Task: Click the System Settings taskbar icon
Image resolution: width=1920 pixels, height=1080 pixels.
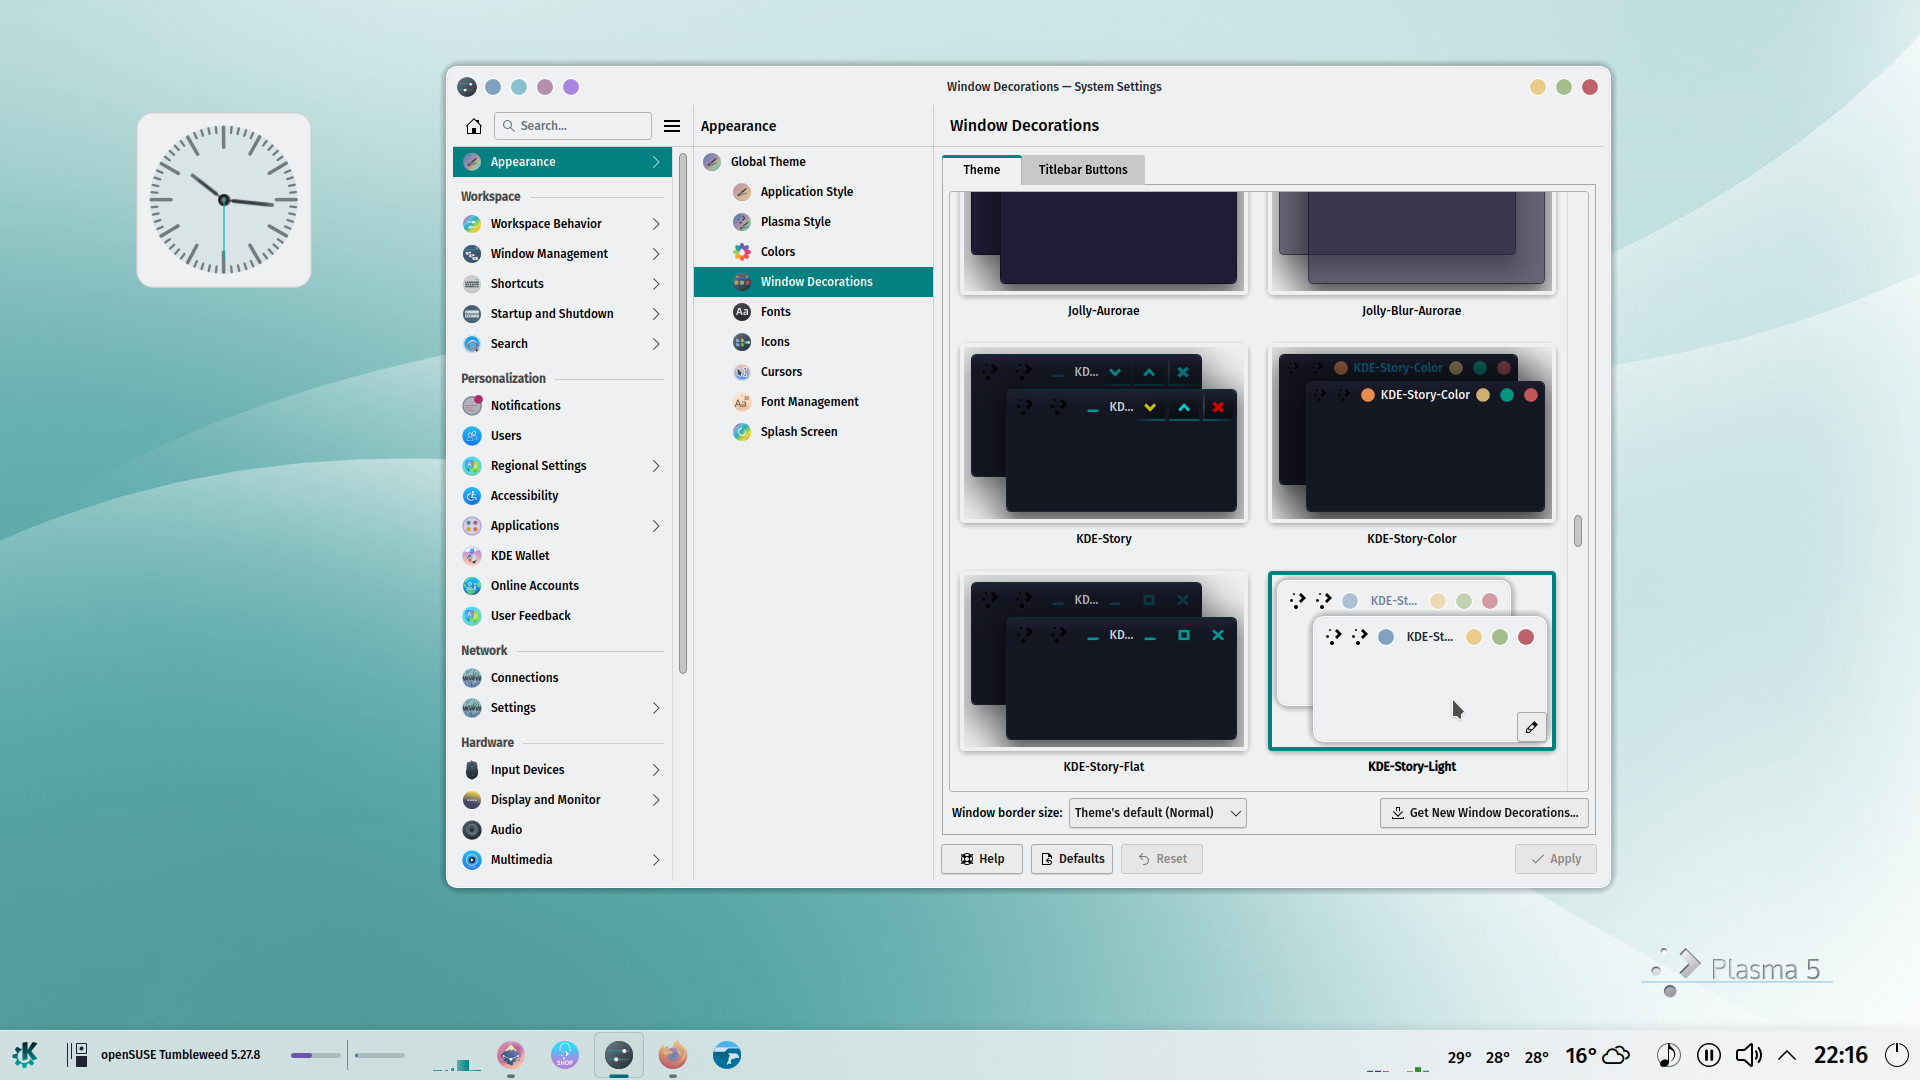Action: [x=619, y=1055]
